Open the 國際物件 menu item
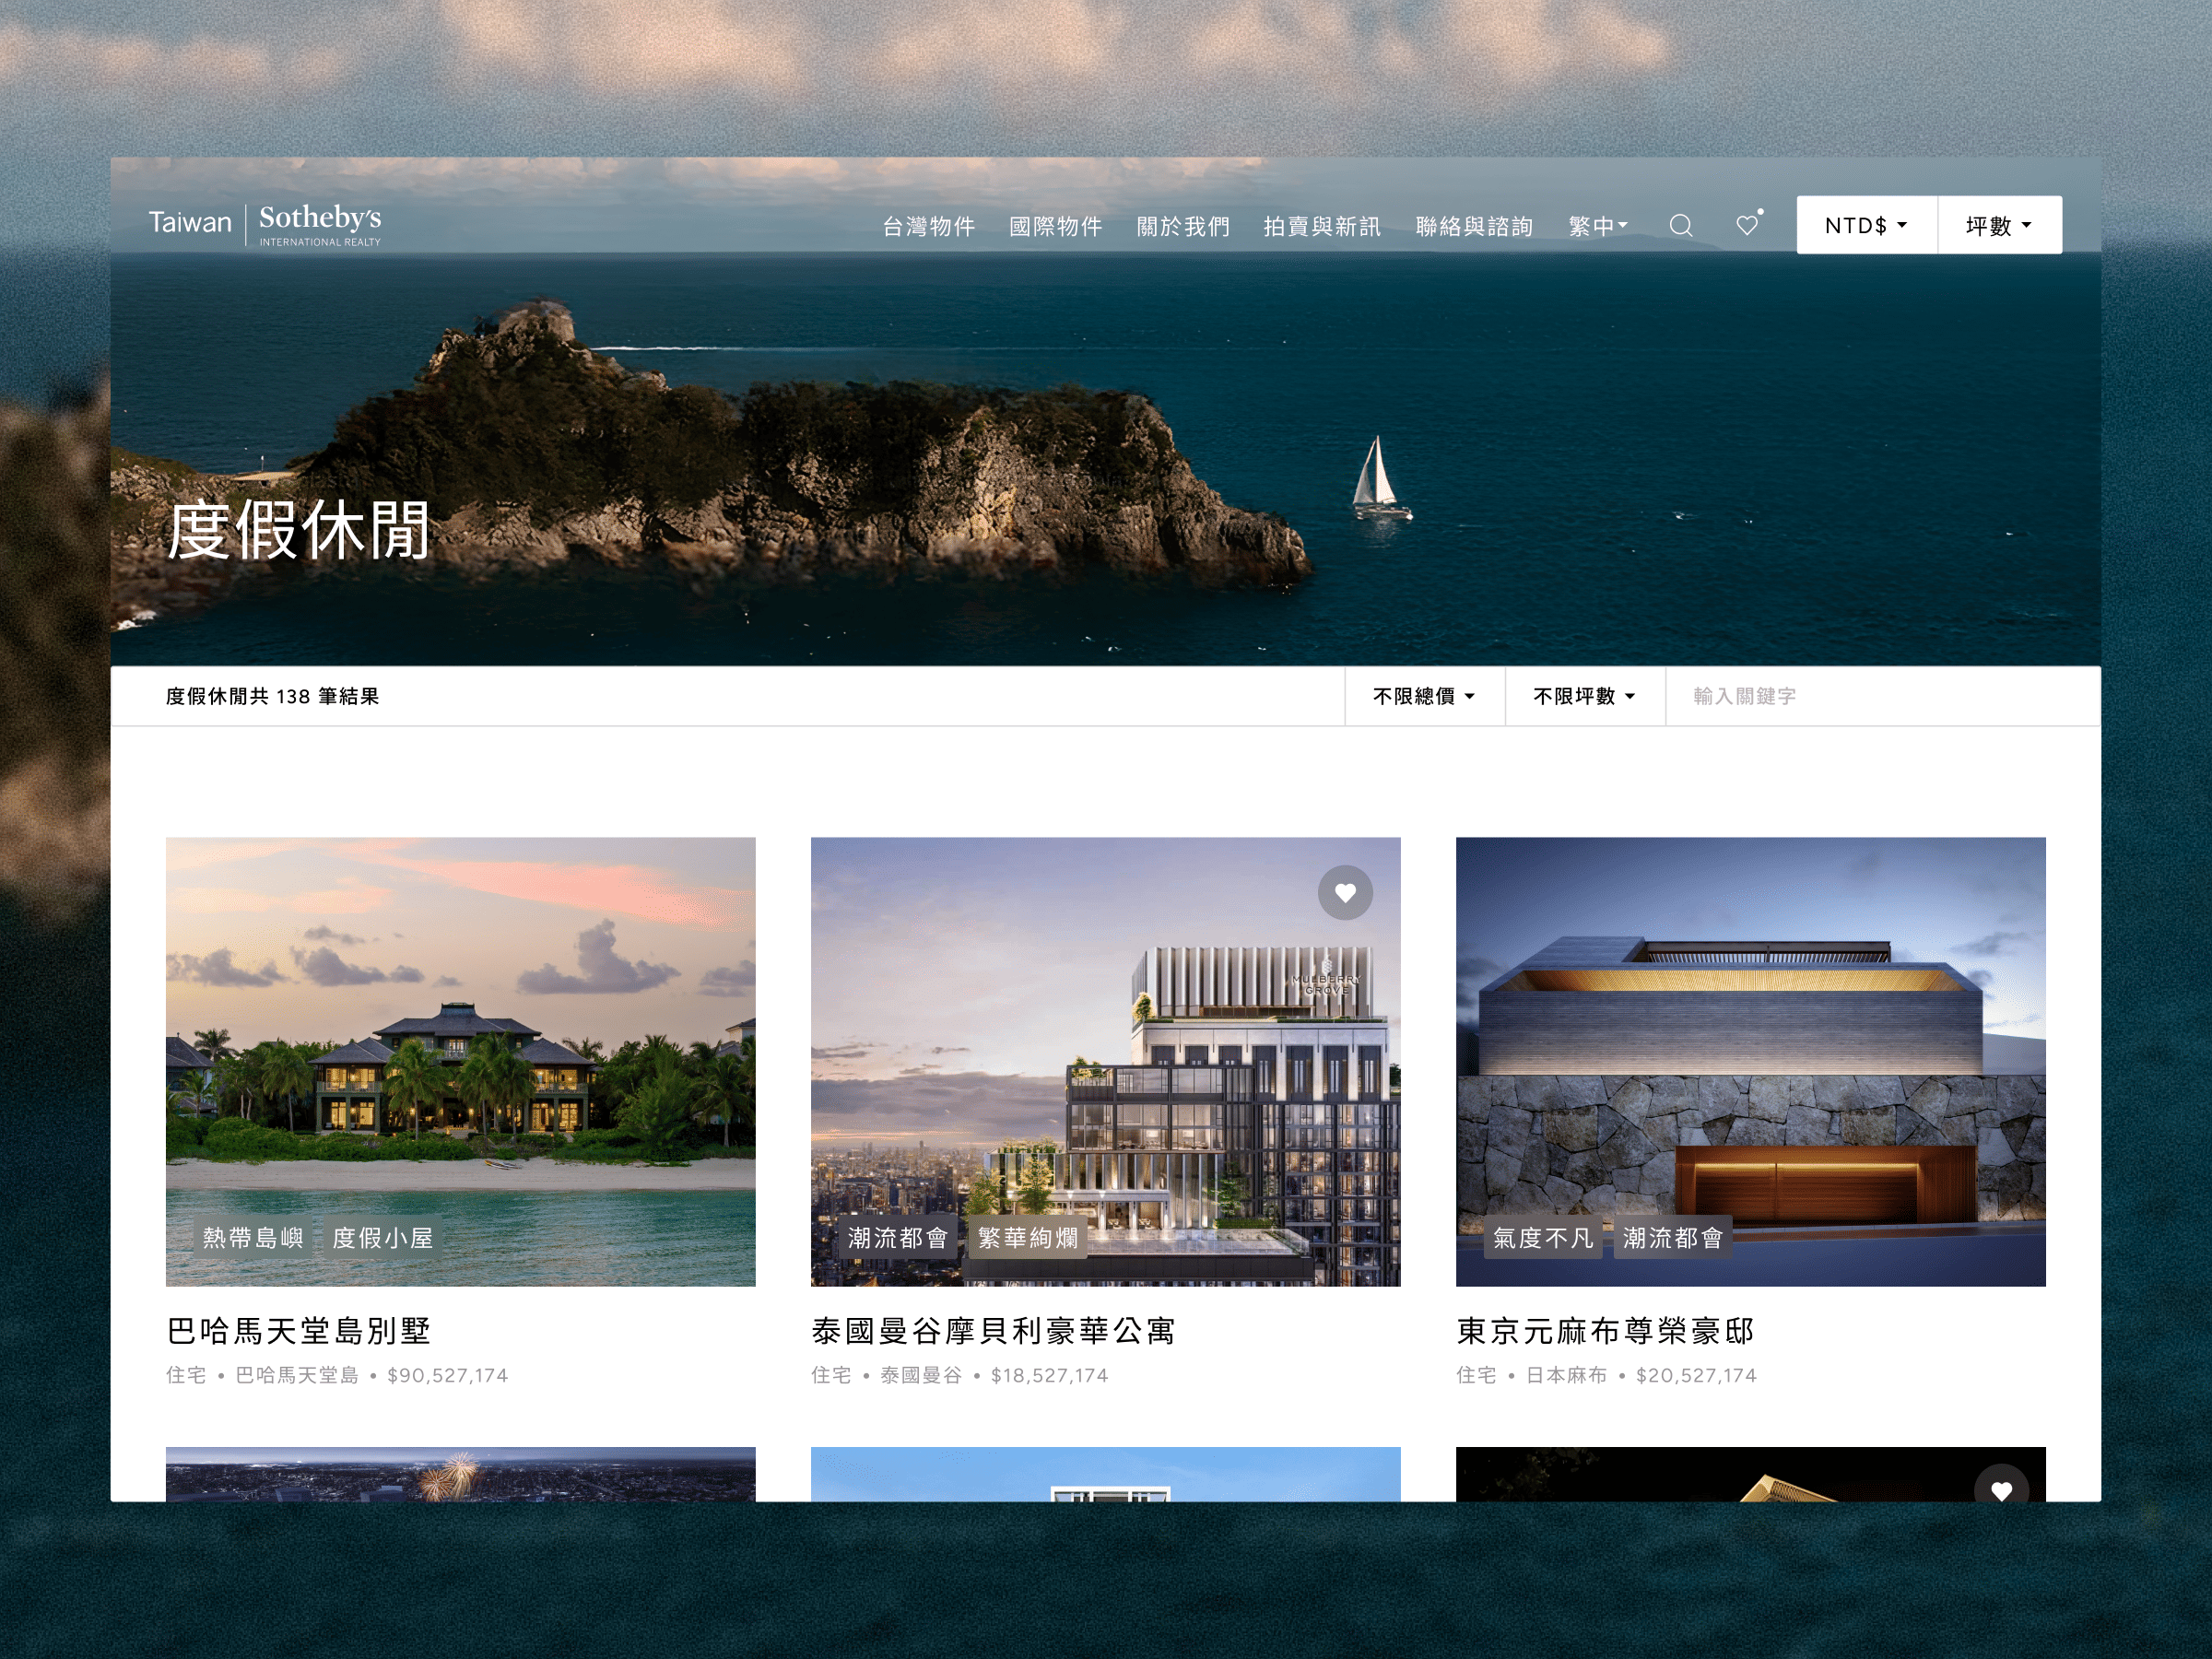Viewport: 2212px width, 1659px height. coord(1055,227)
